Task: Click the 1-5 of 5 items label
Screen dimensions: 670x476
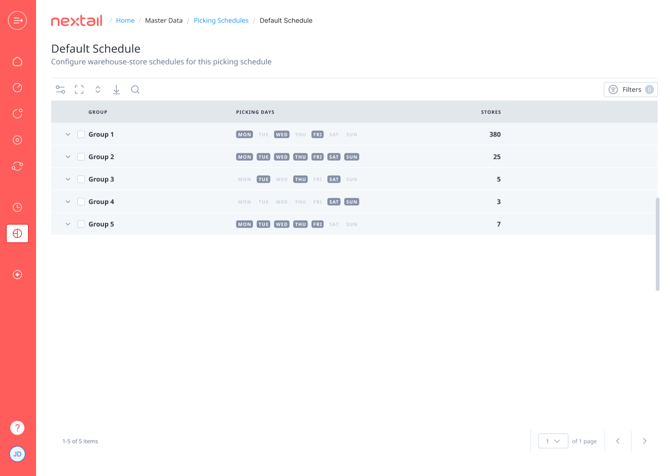Action: 80,441
